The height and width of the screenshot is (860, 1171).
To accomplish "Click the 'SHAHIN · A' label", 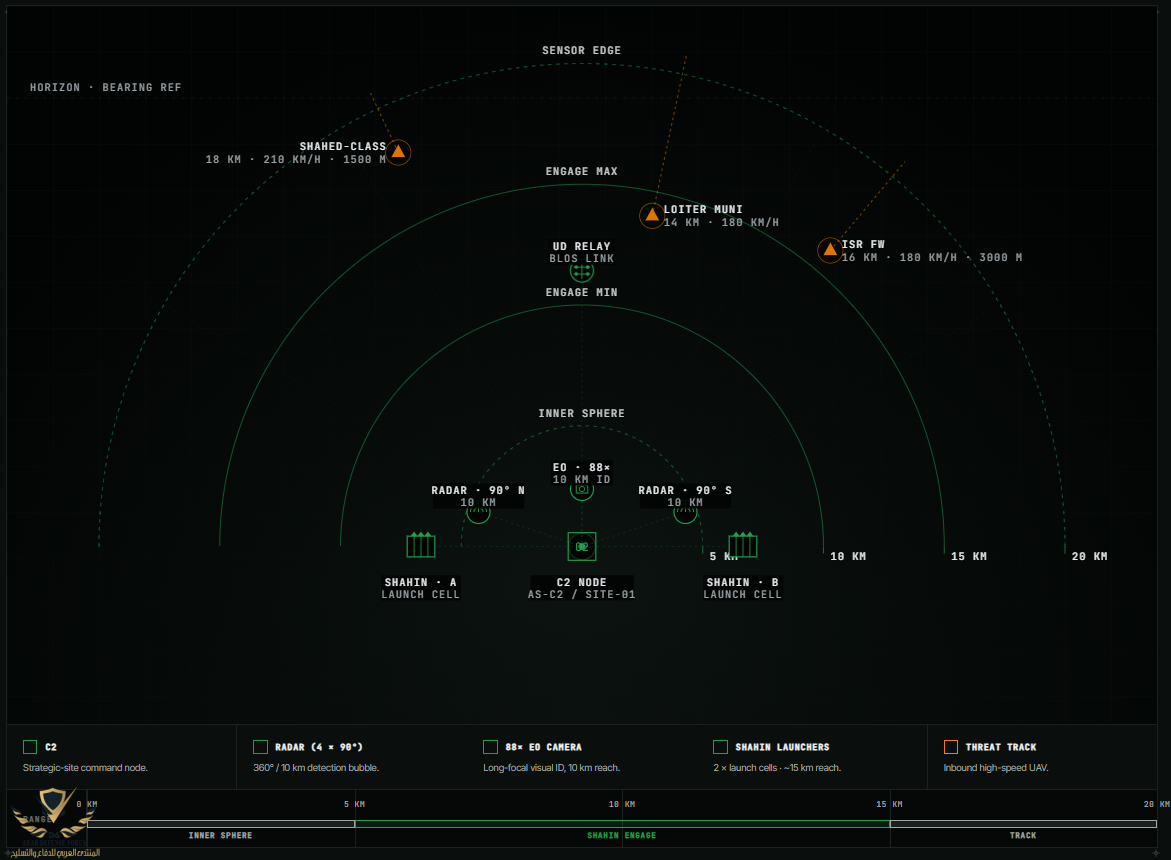I will [x=420, y=582].
